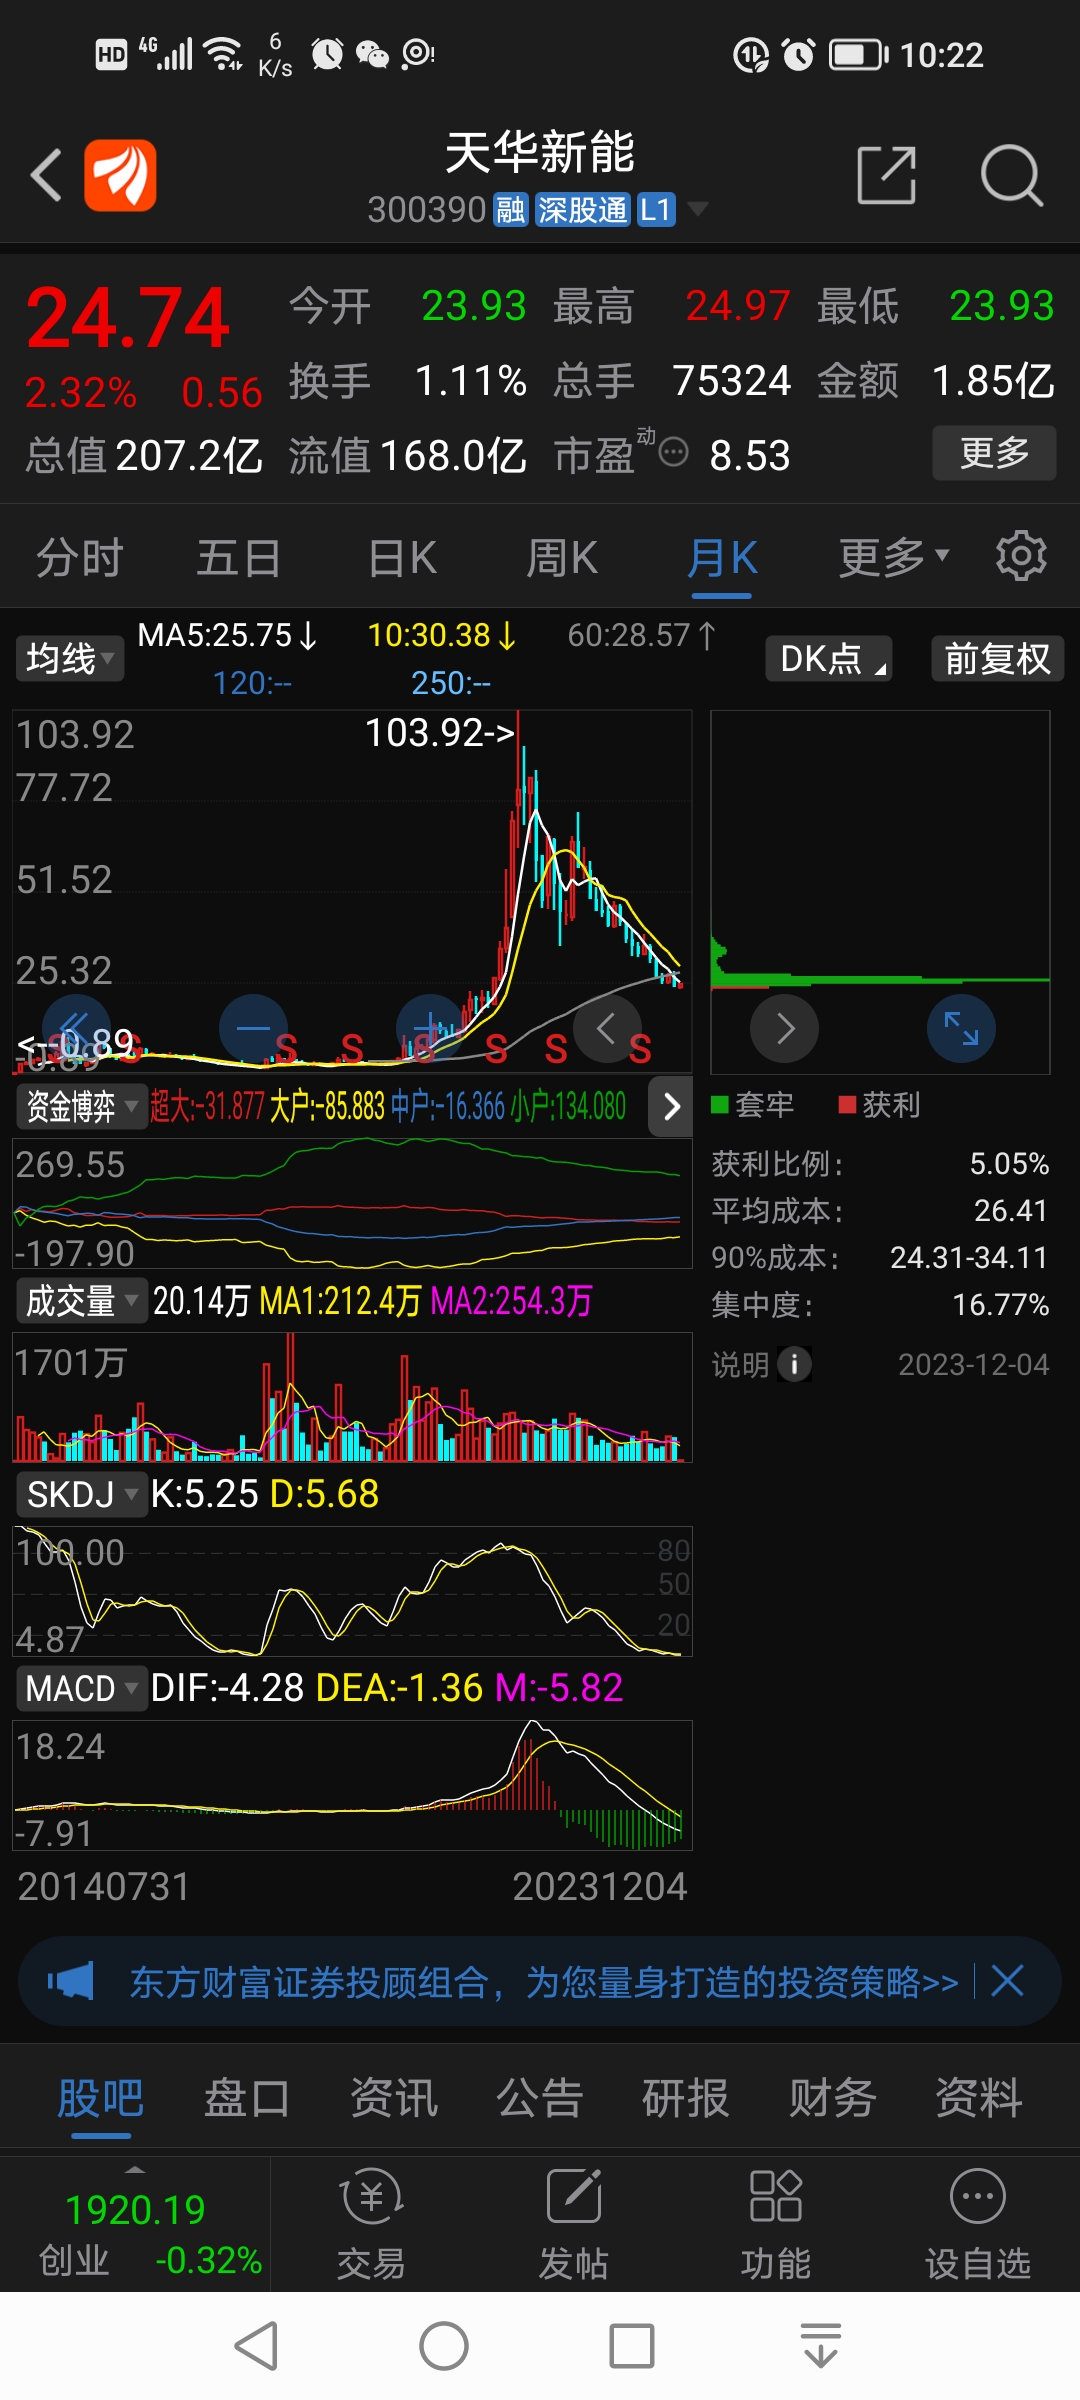
Task: Tap the back arrow in header
Action: (x=46, y=176)
